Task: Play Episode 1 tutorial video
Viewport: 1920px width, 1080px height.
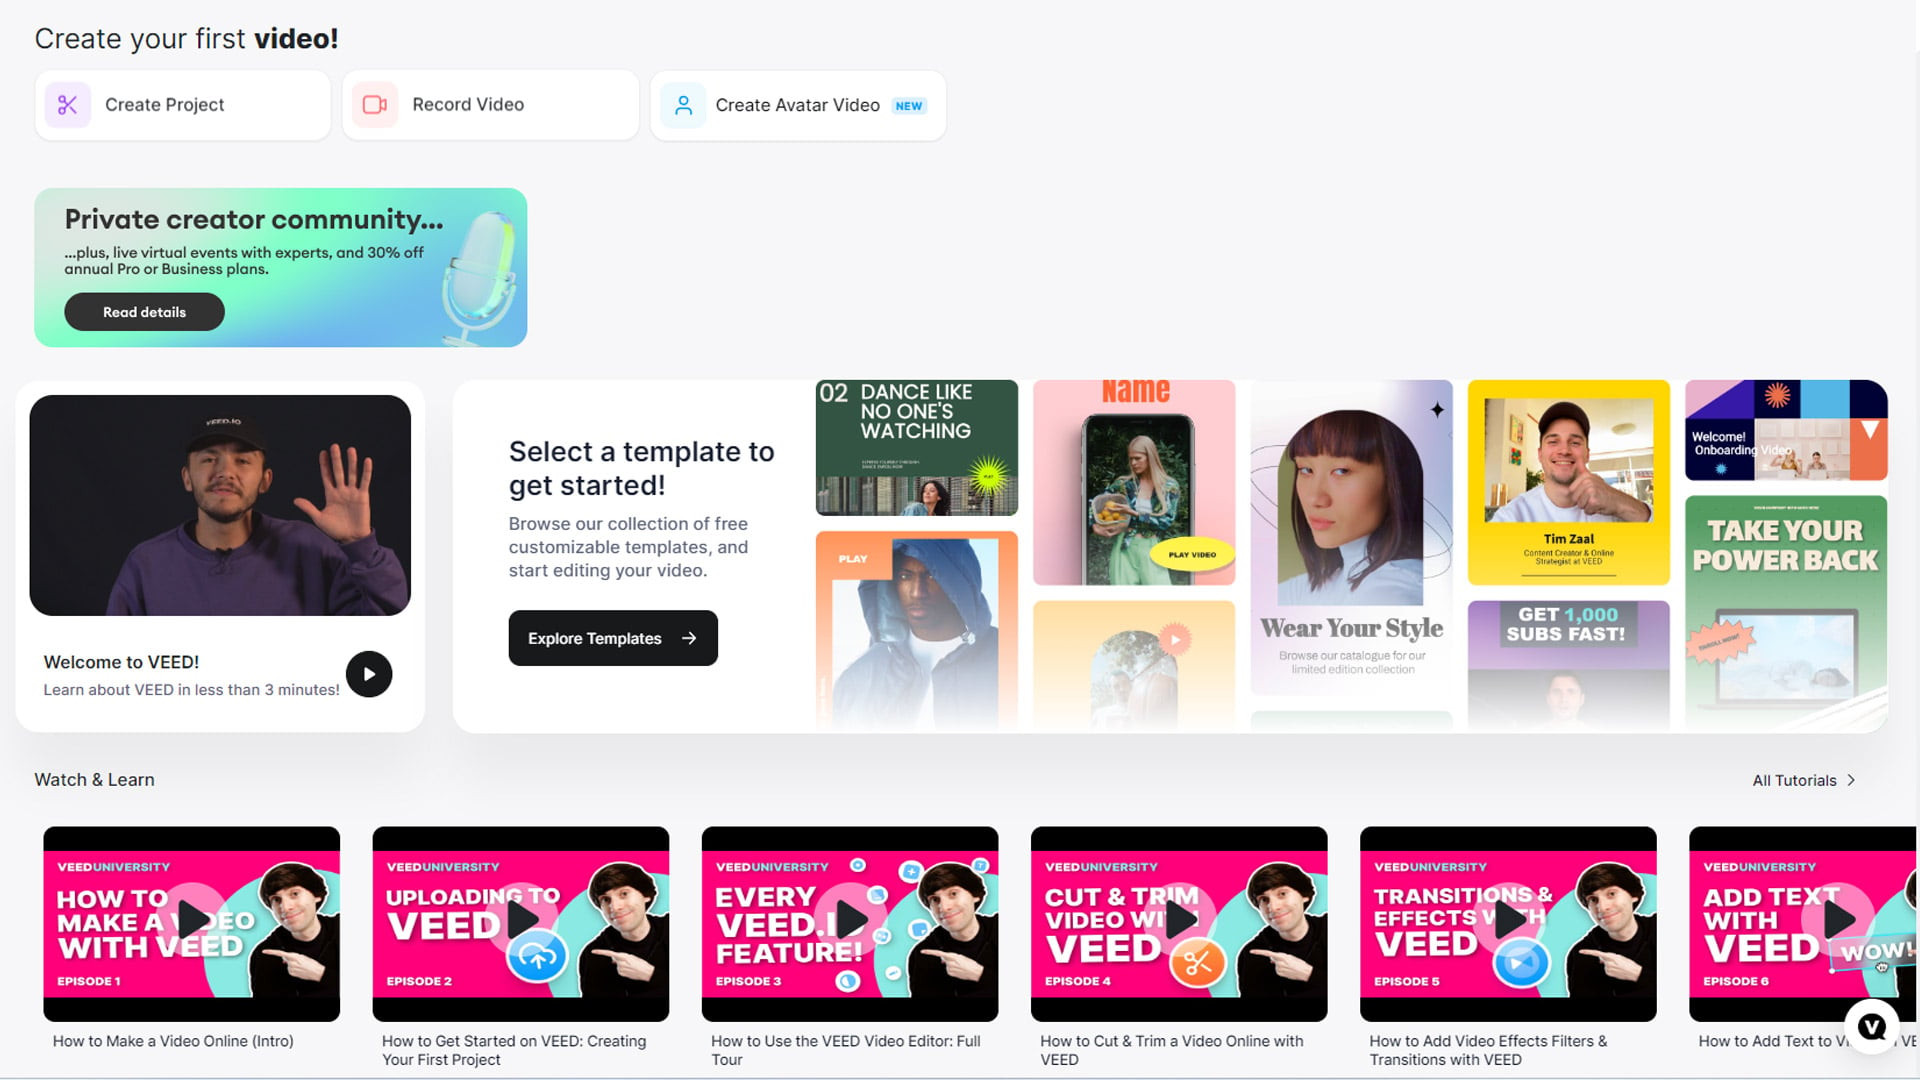Action: click(x=192, y=918)
